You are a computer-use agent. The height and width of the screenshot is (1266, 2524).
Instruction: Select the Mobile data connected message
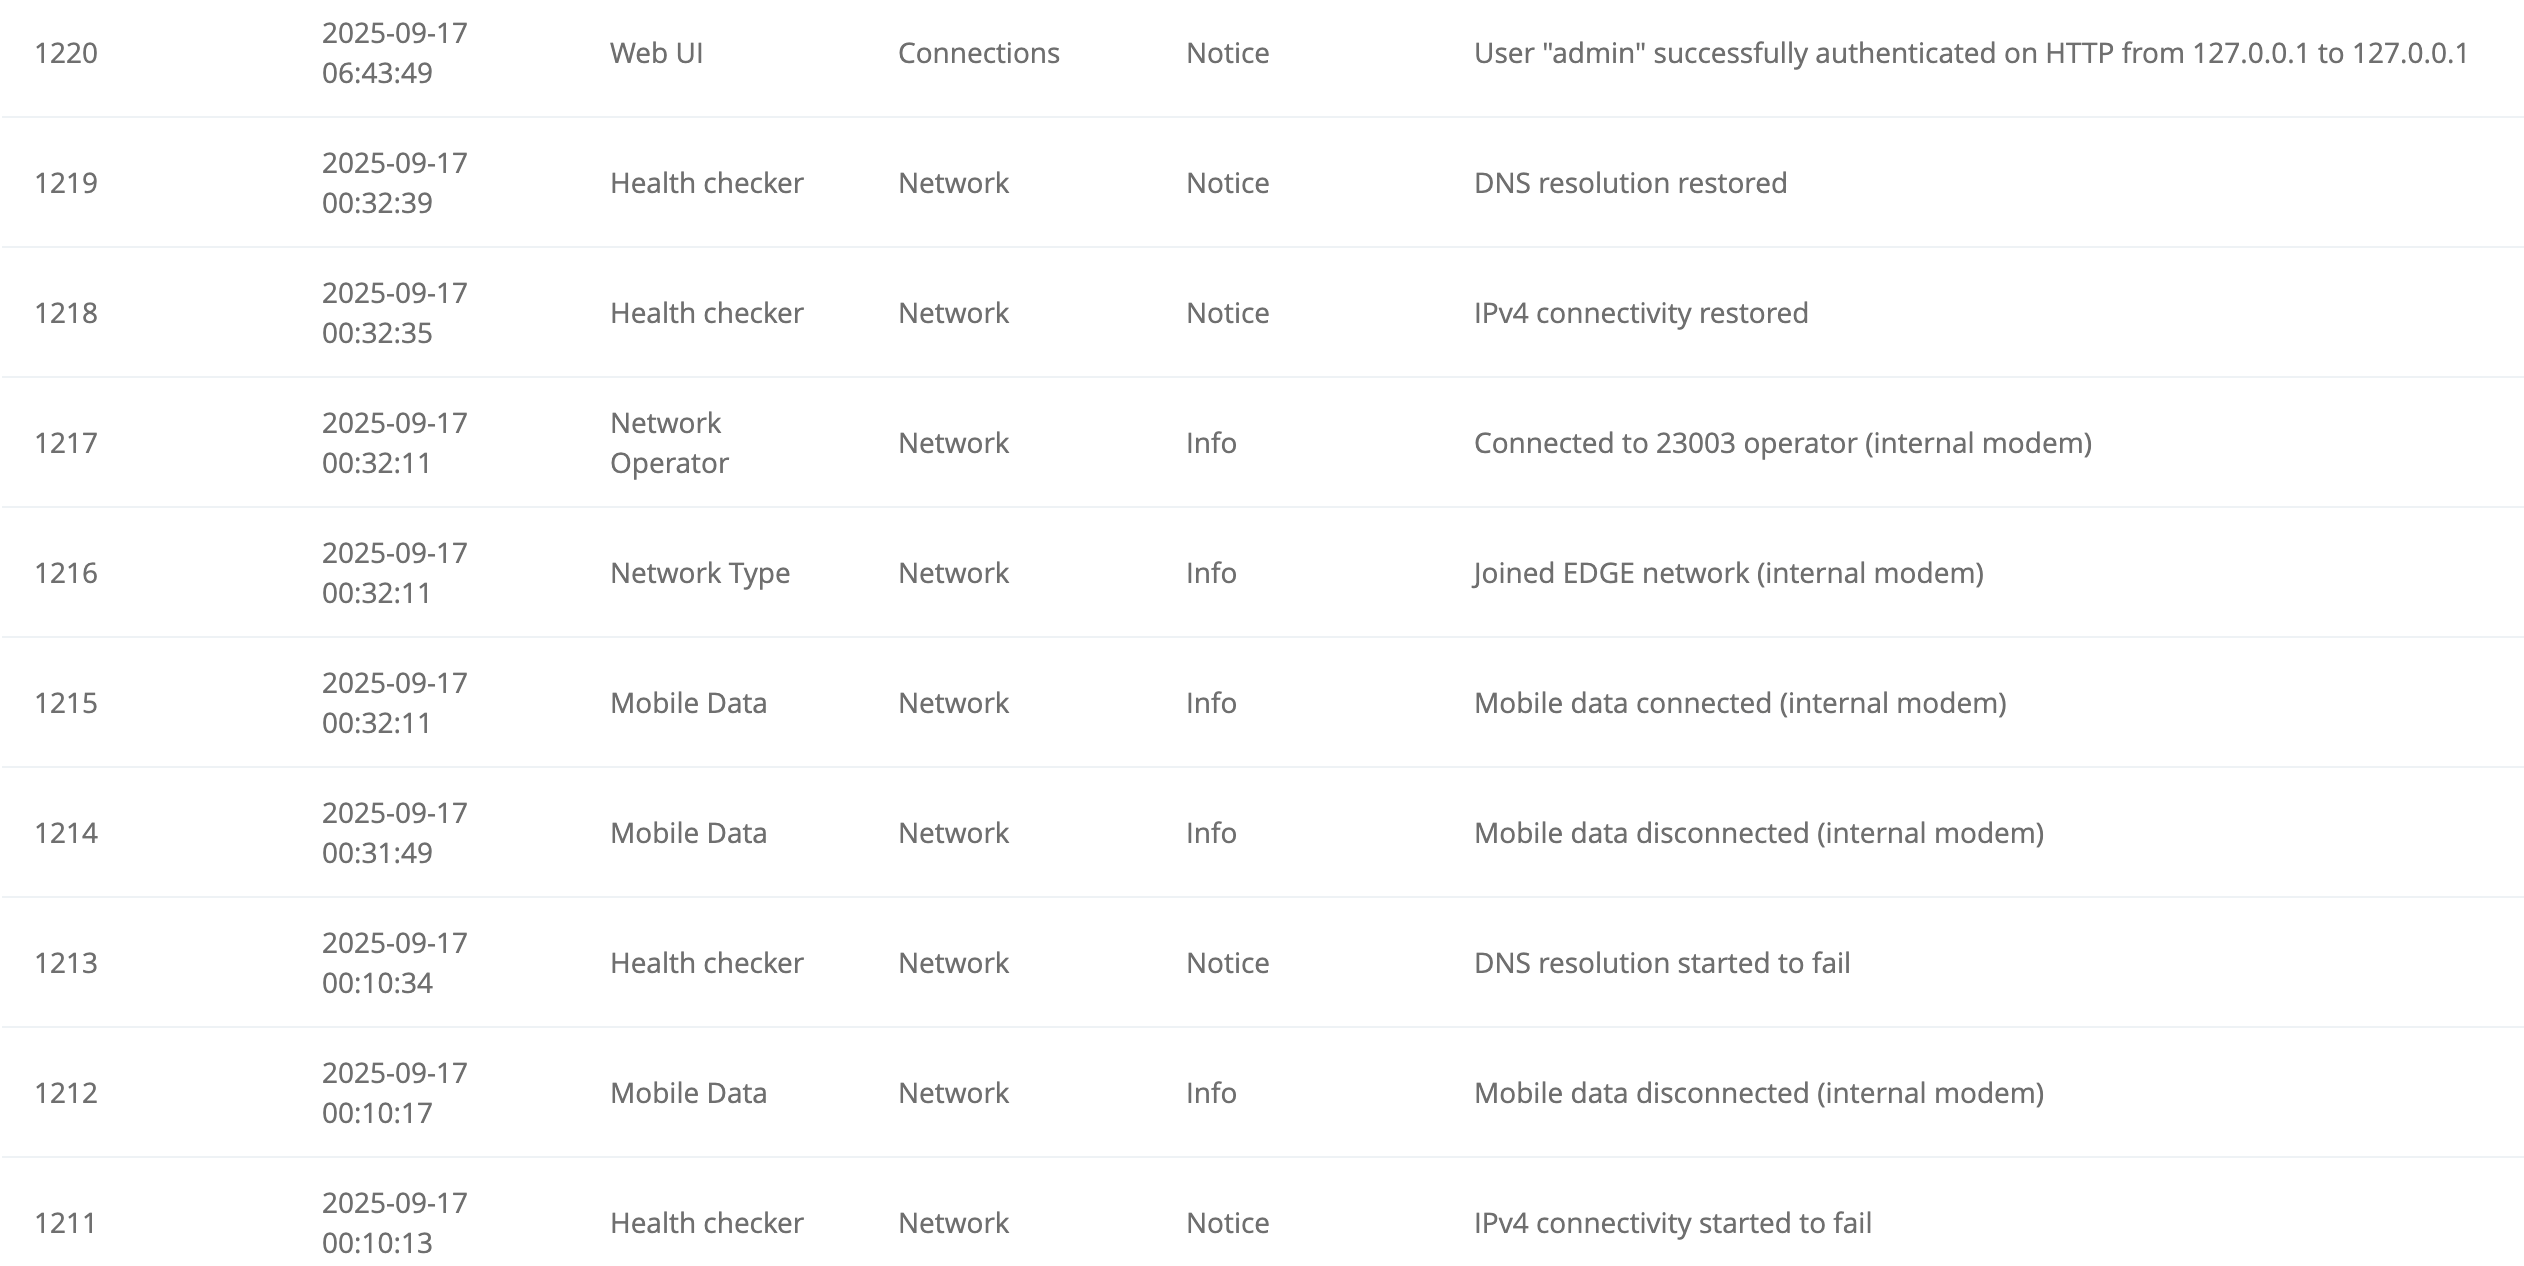click(1740, 703)
